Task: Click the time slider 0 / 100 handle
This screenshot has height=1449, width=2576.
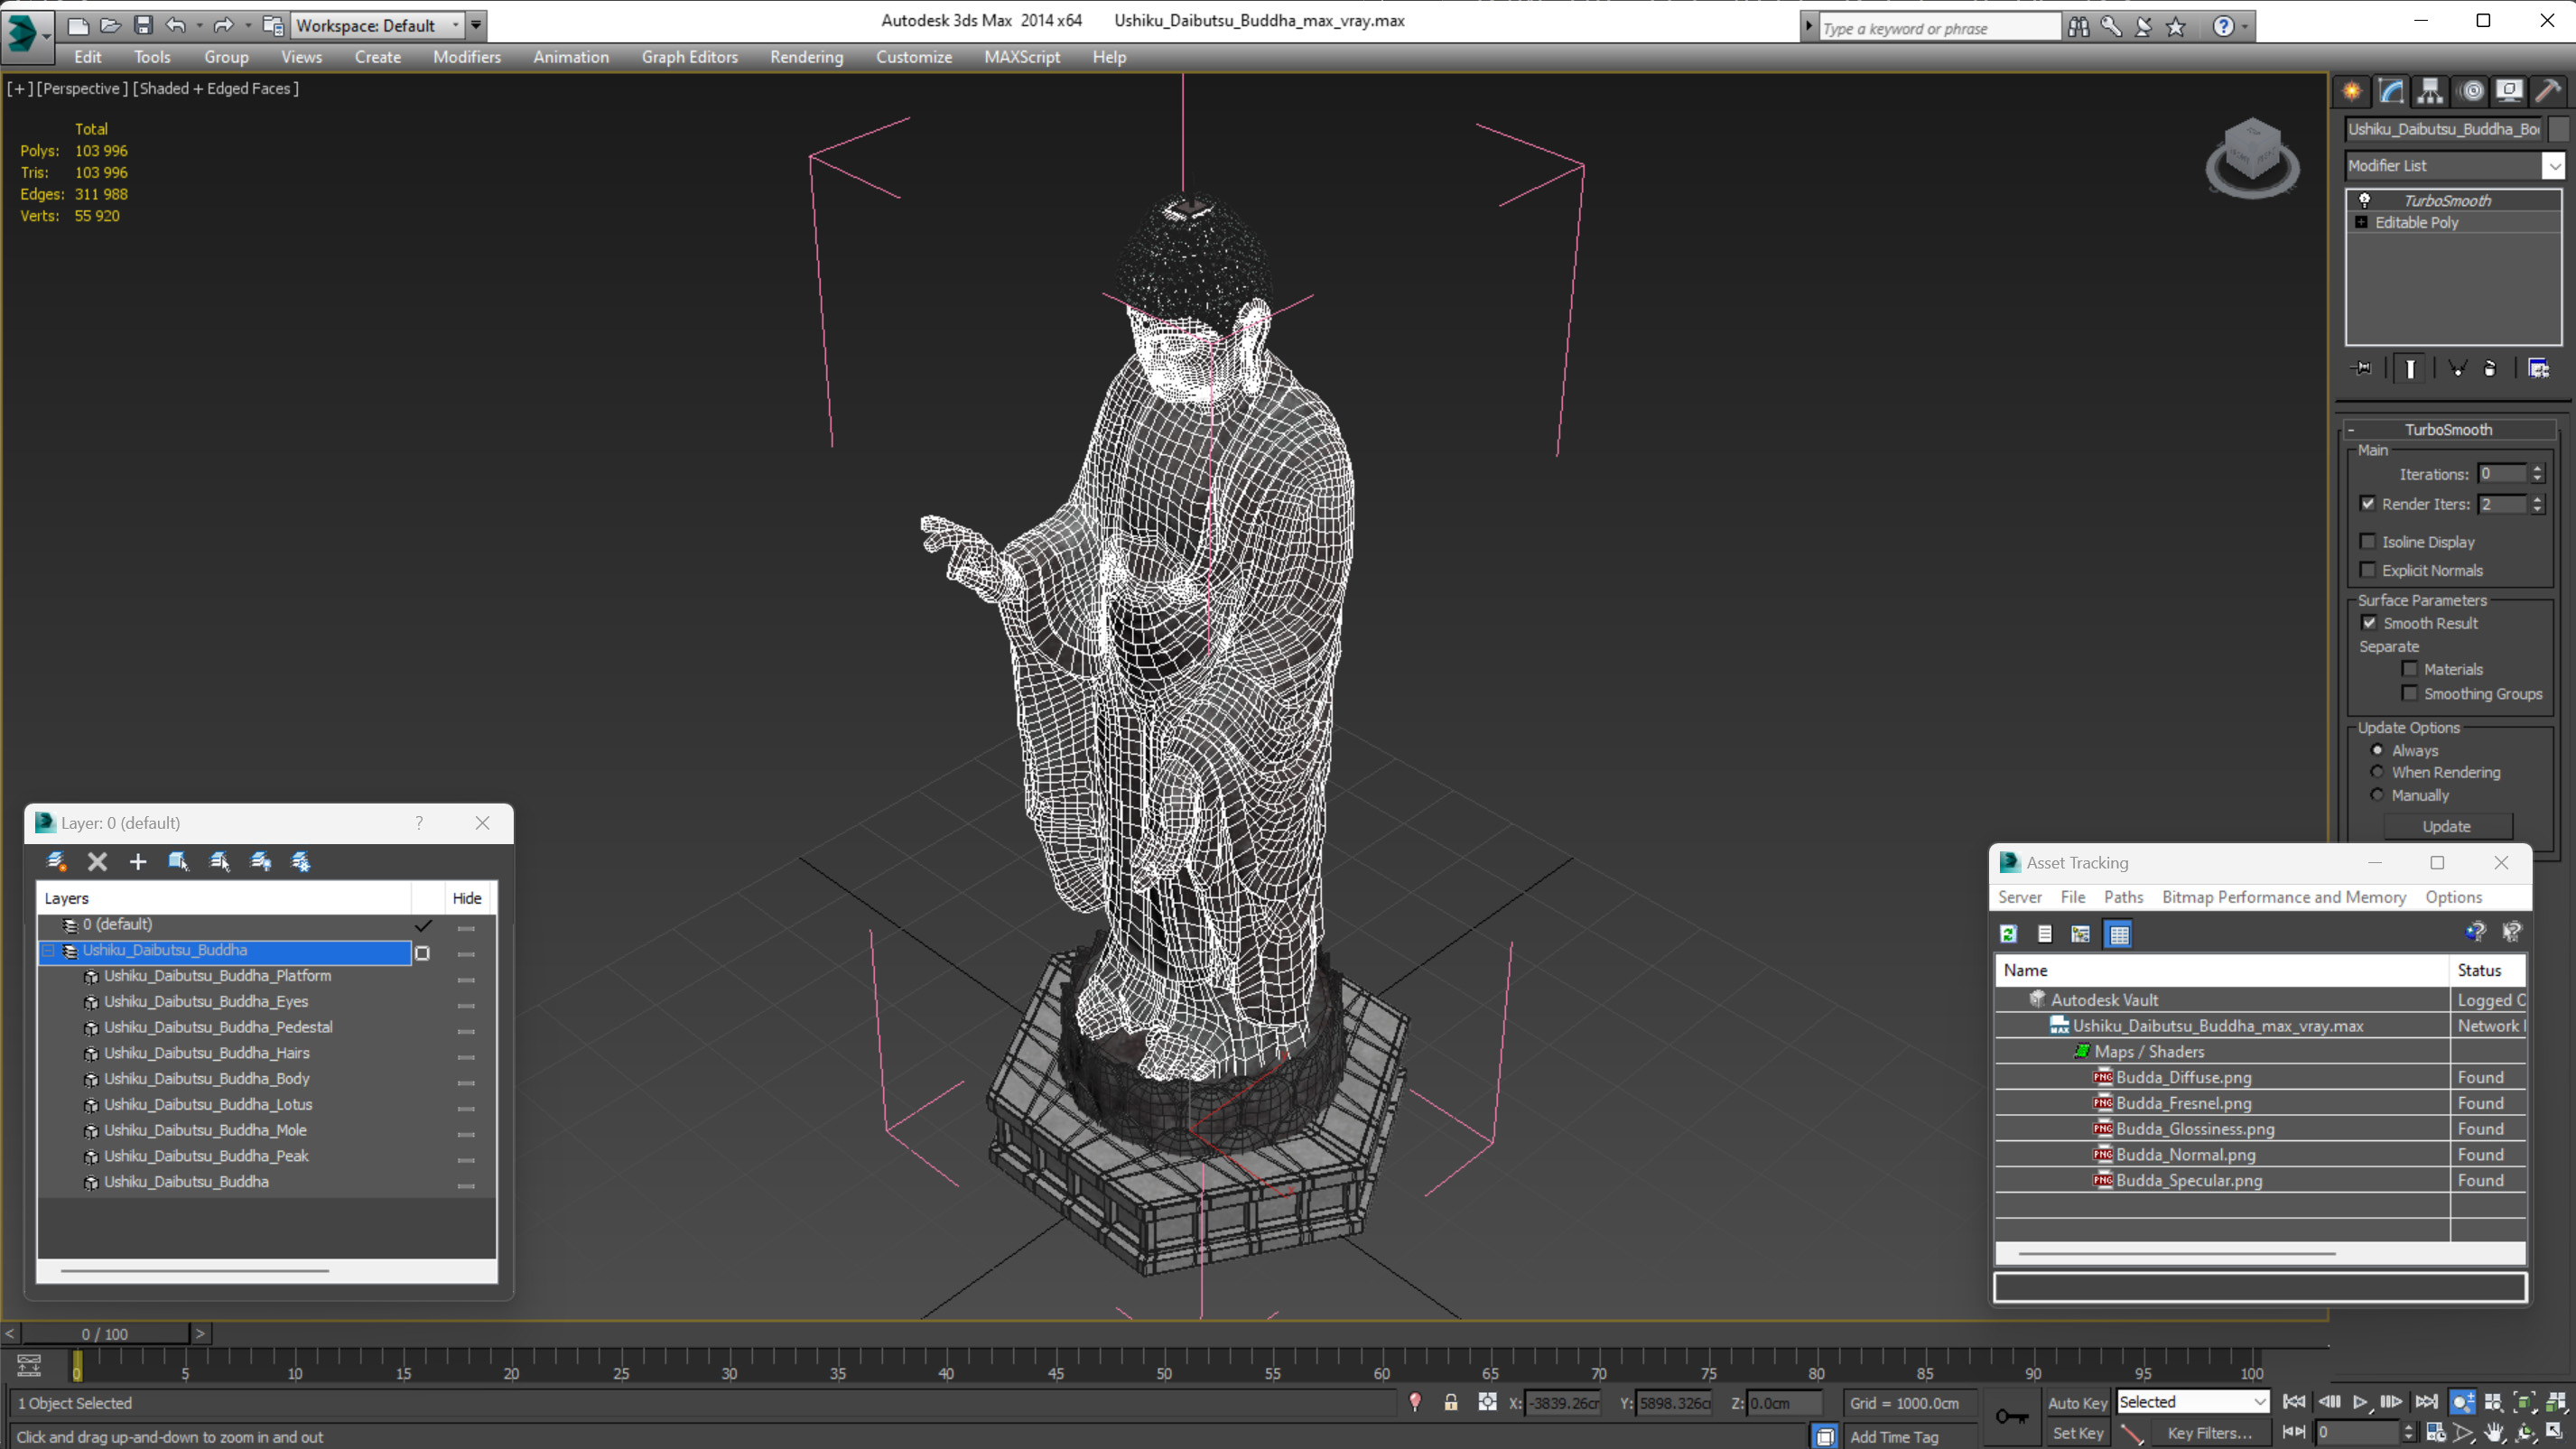Action: click(105, 1334)
